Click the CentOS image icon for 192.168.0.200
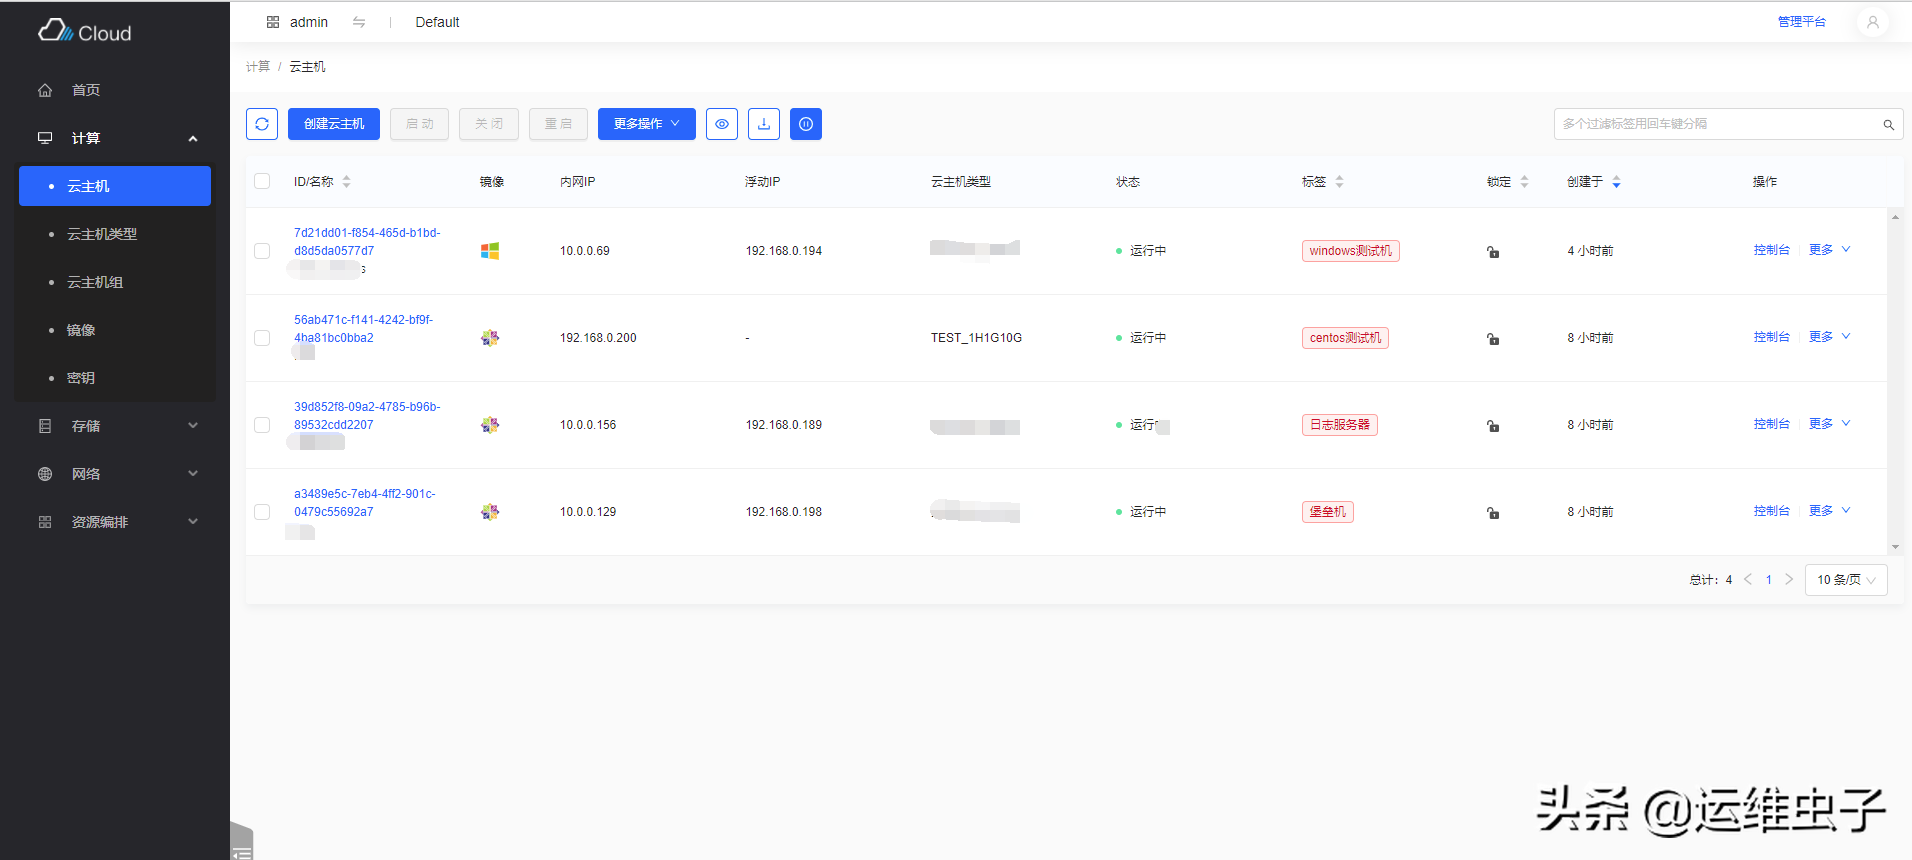Image resolution: width=1912 pixels, height=860 pixels. pos(490,338)
